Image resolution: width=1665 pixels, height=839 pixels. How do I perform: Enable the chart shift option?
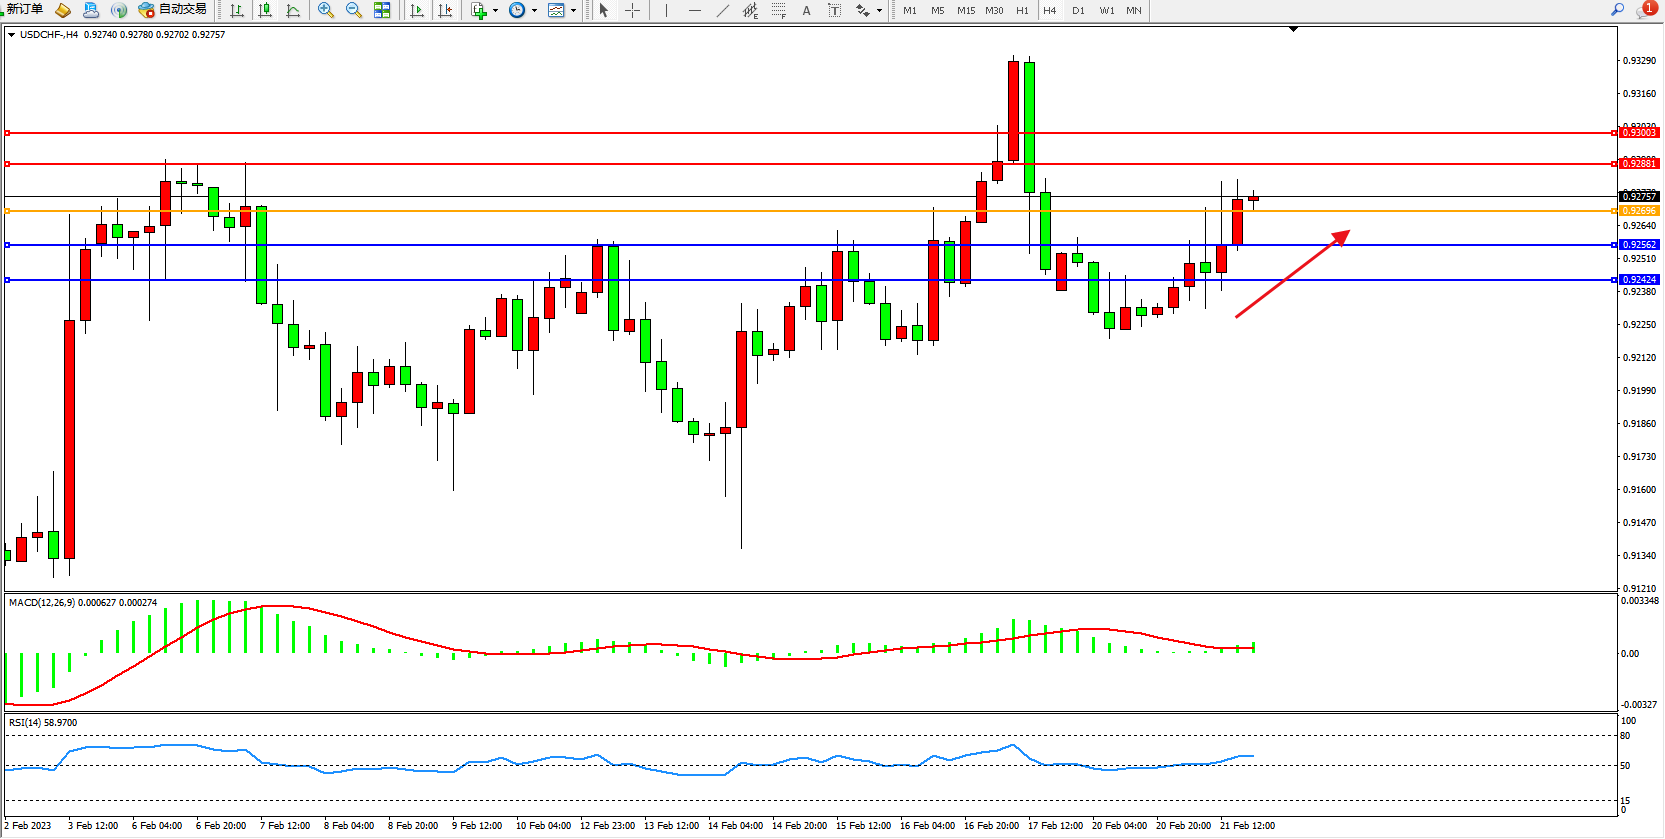click(445, 10)
